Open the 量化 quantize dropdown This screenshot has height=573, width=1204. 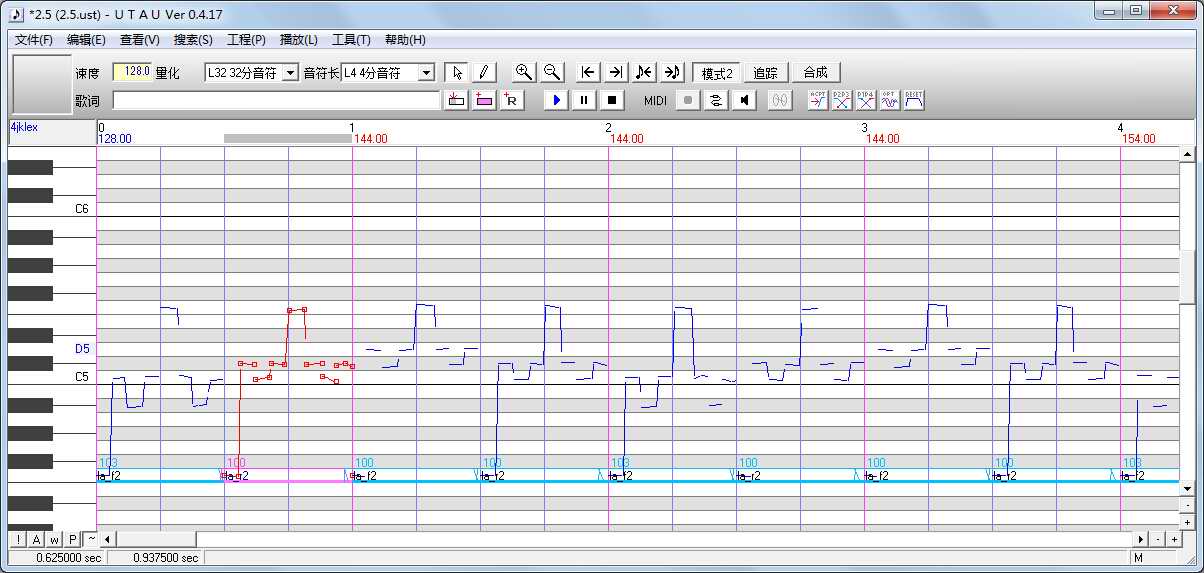pos(290,73)
